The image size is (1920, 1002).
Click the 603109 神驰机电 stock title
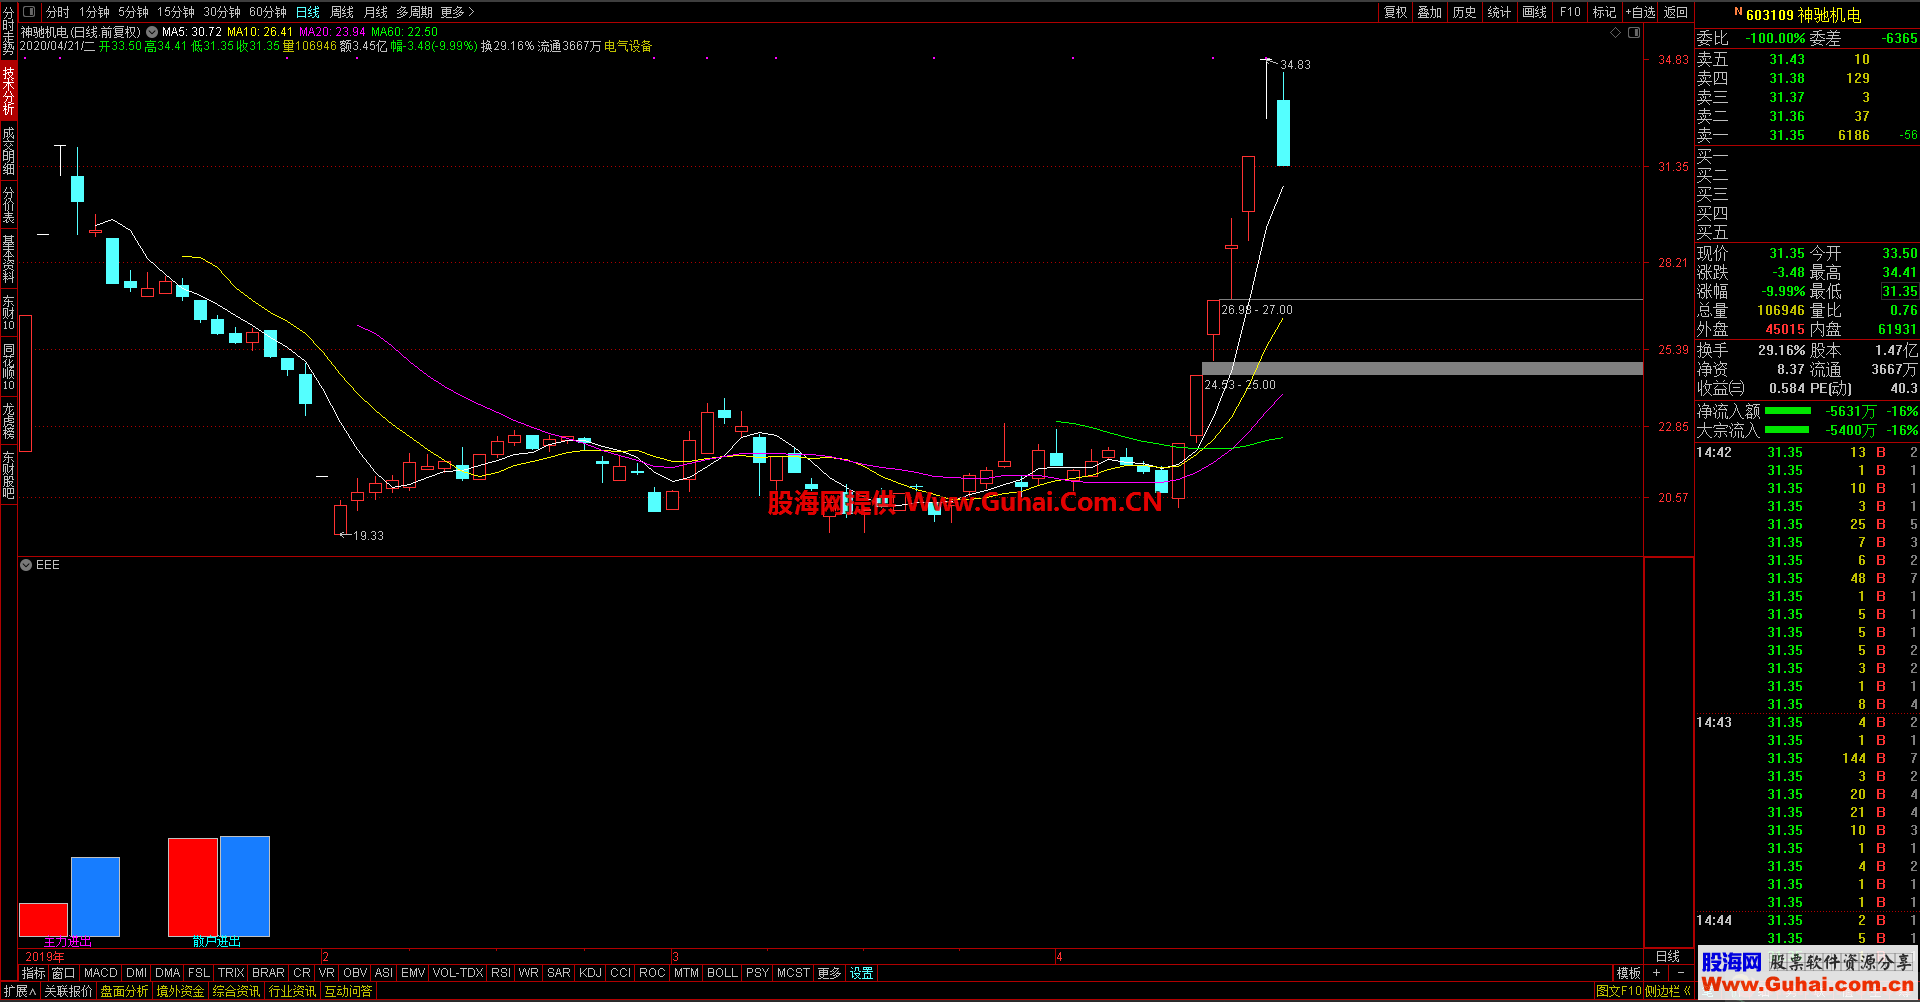[x=1804, y=15]
